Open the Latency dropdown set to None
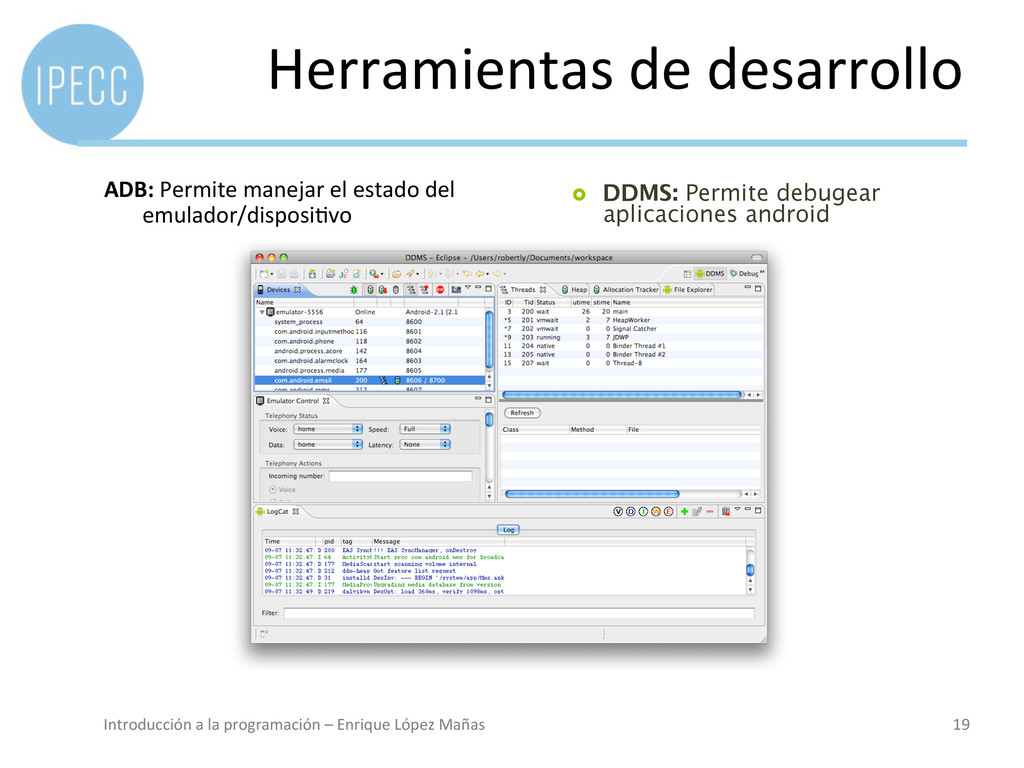This screenshot has width=1024, height=768. point(424,444)
